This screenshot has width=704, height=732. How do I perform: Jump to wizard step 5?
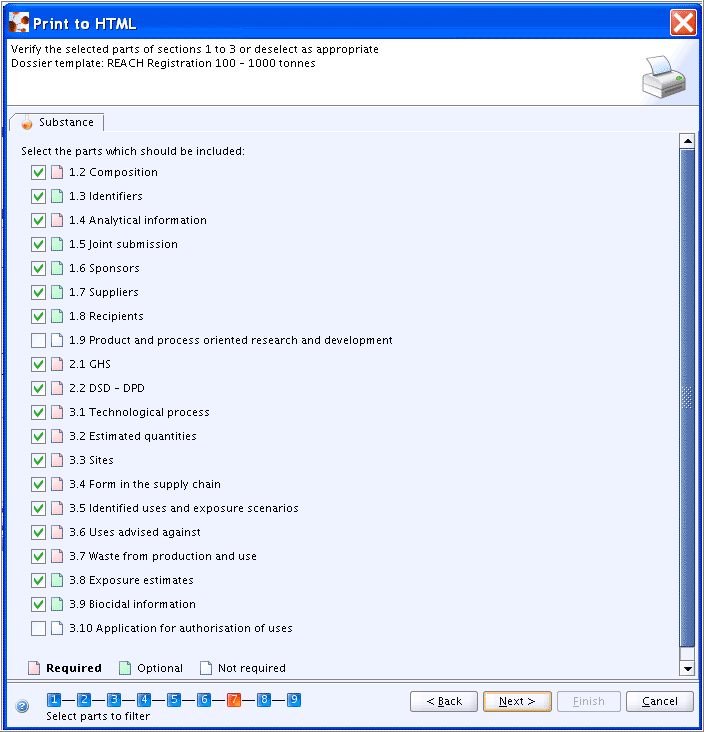174,700
